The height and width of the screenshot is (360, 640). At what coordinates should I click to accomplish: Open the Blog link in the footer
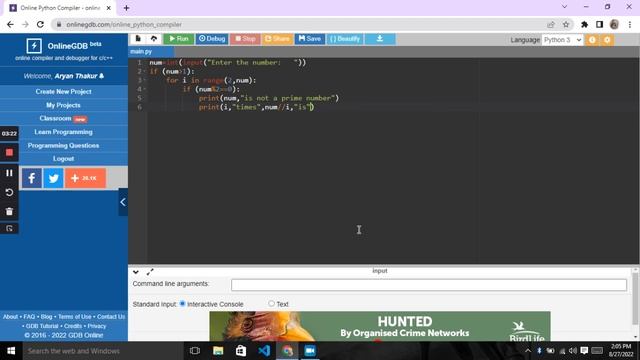click(47, 317)
